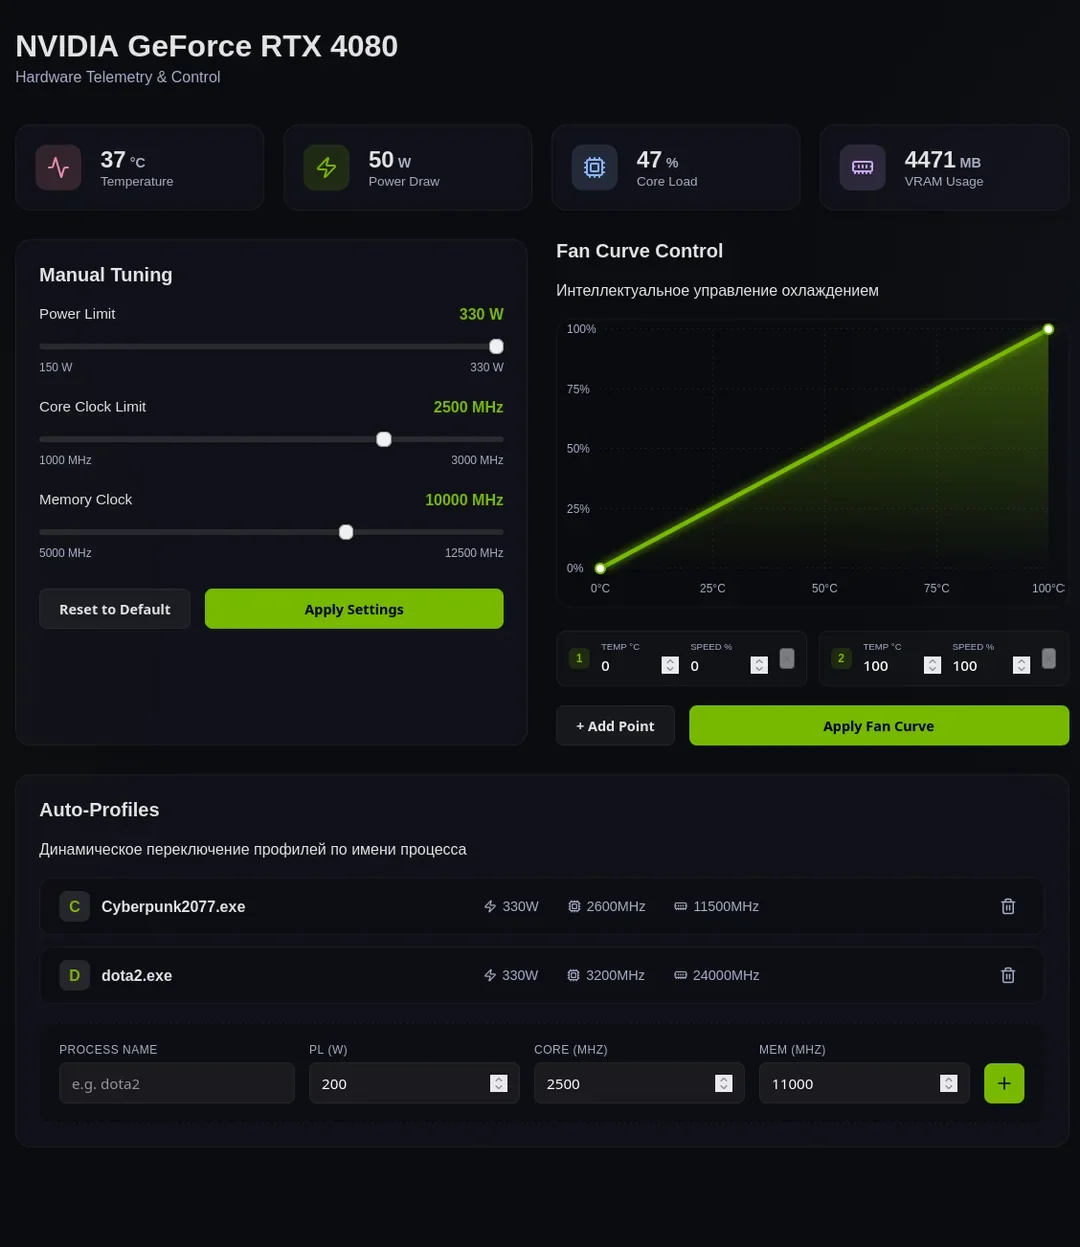1080x1247 pixels.
Task: Click point 1 SPEED value field
Action: tap(729, 666)
